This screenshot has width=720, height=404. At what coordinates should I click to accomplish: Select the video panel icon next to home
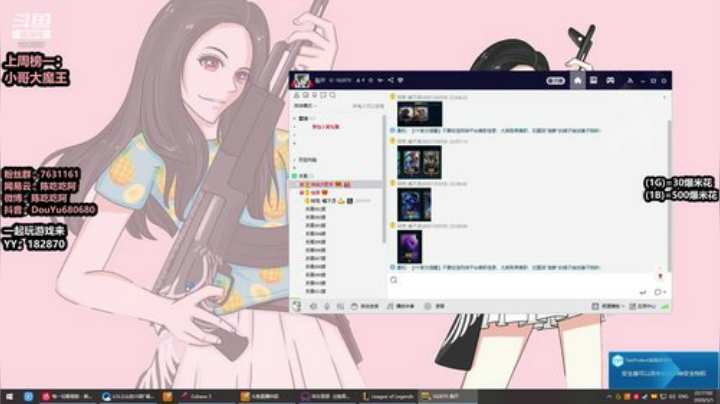(x=594, y=80)
